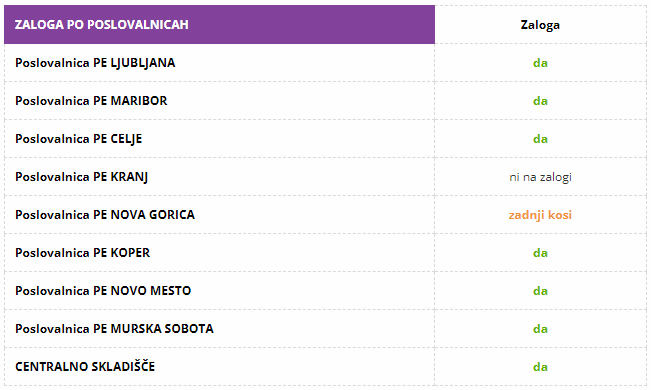Screen dimensions: 651x390
Task: Click the 'da' stock status for Maribor
Action: [540, 101]
